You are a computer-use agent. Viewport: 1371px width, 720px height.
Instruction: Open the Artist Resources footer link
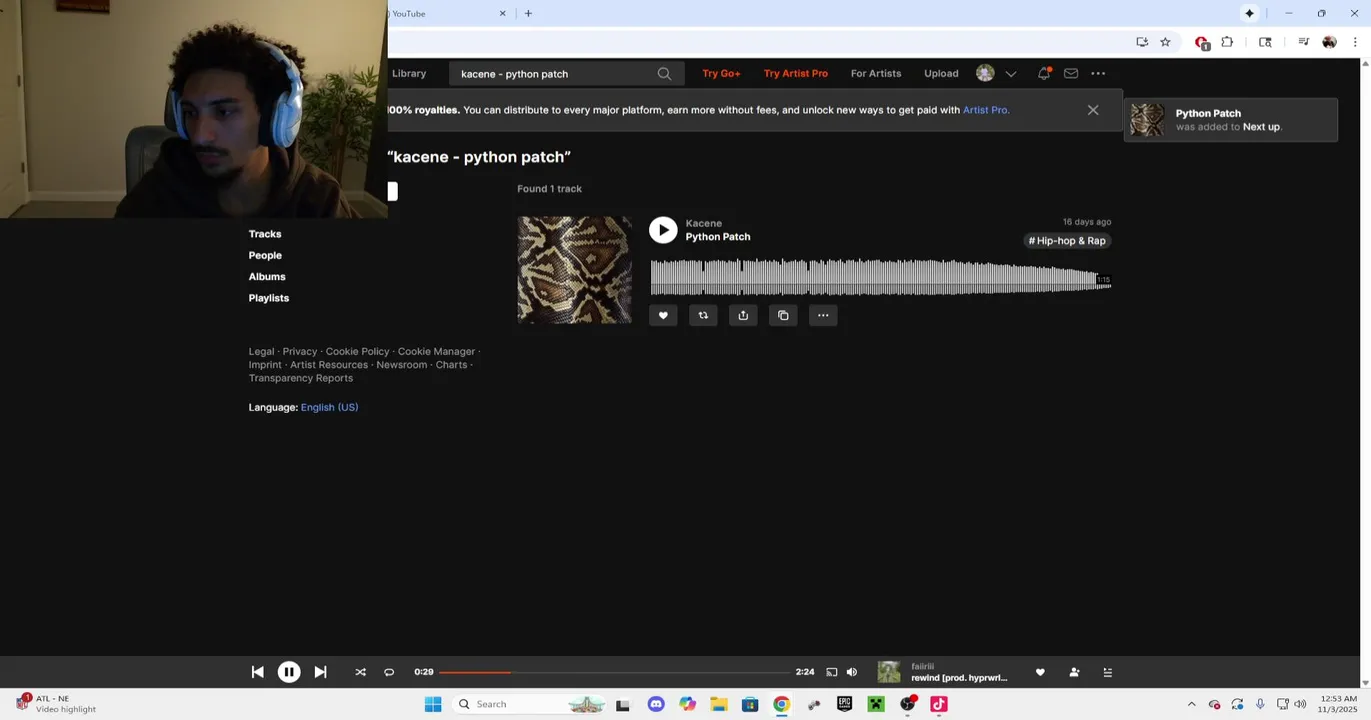329,365
